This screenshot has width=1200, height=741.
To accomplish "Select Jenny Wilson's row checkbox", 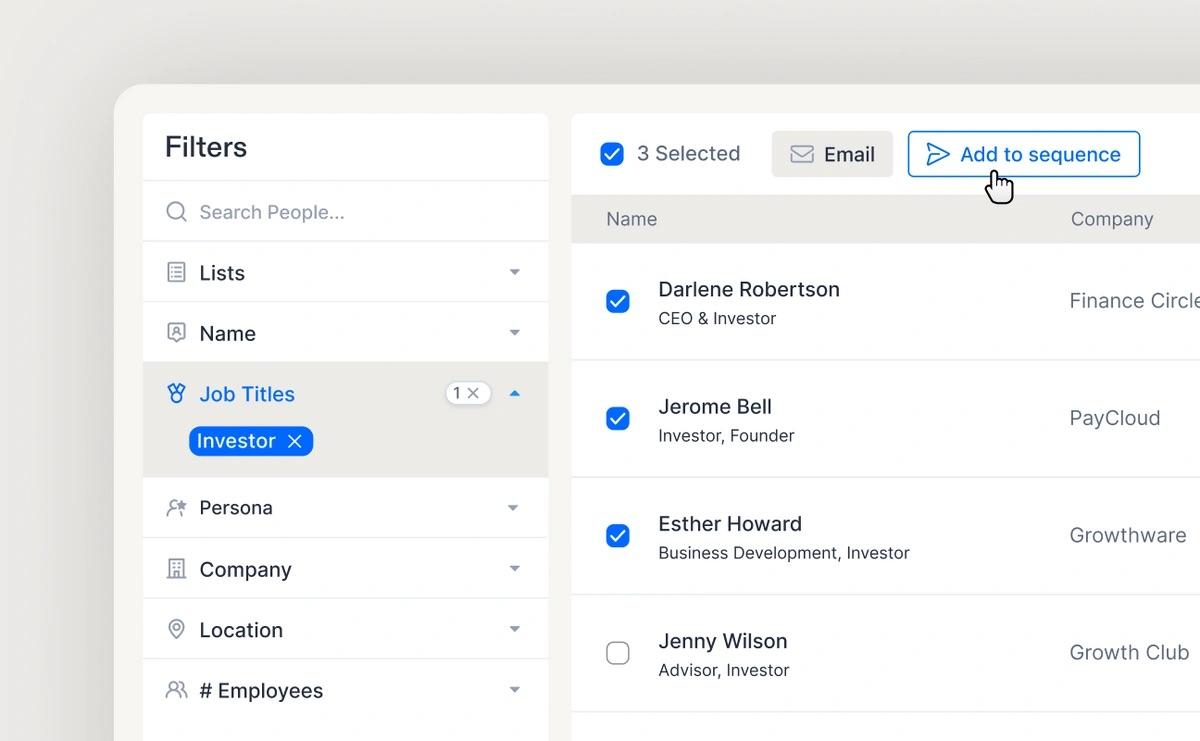I will (618, 652).
